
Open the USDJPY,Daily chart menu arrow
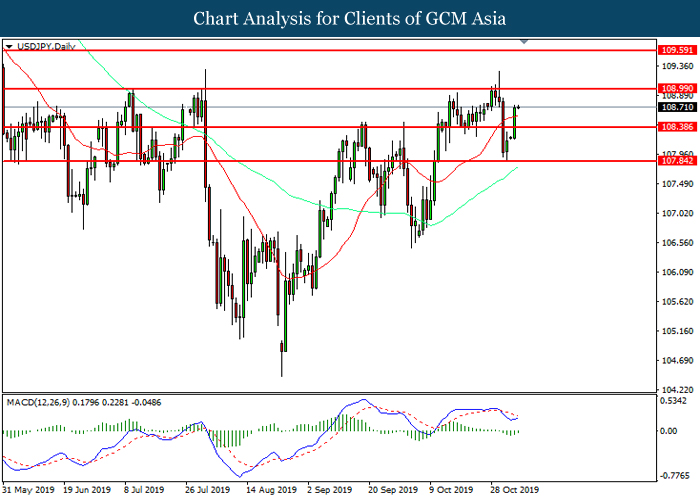pyautogui.click(x=9, y=46)
